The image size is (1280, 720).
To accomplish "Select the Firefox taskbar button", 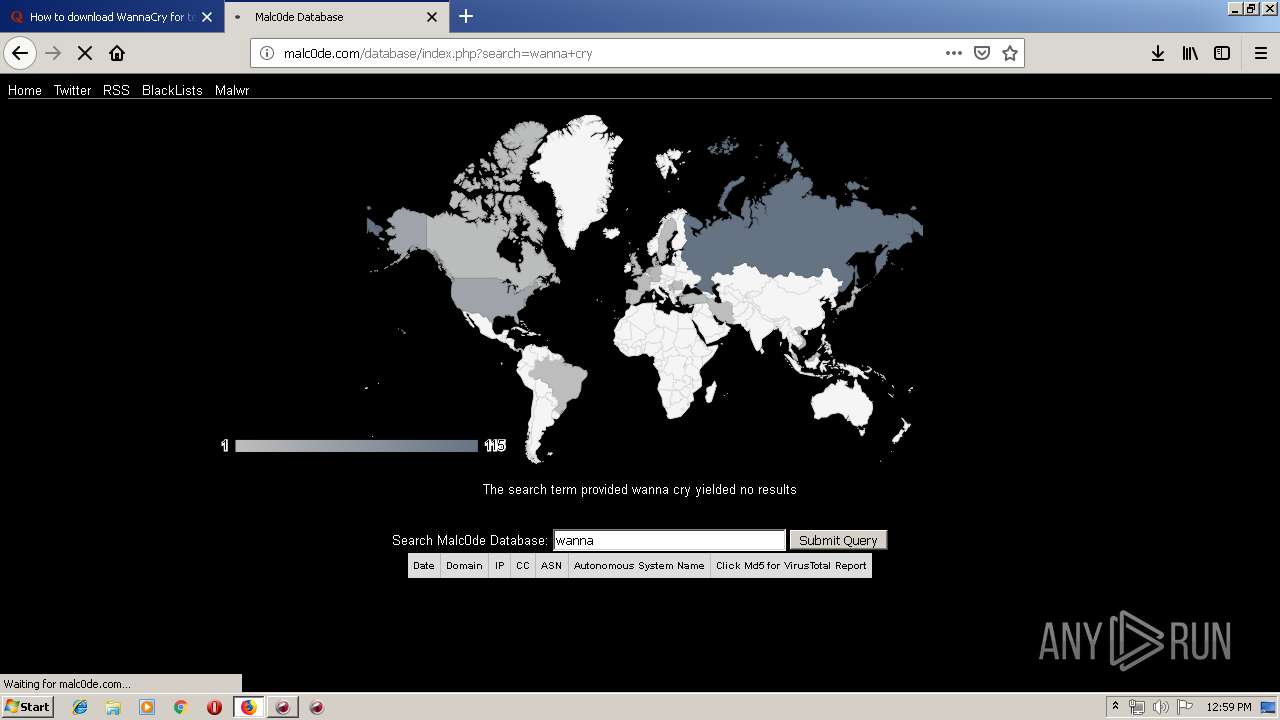I will [248, 707].
